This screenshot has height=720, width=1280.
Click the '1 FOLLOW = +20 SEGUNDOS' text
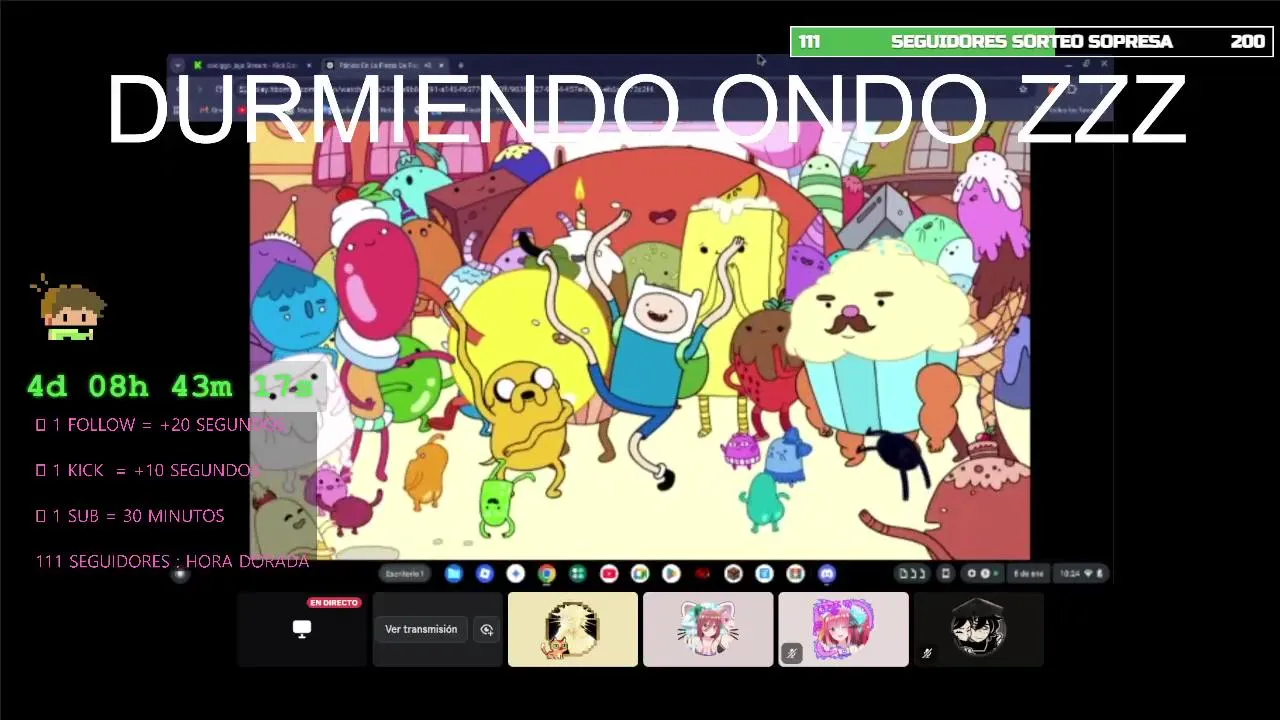point(162,425)
